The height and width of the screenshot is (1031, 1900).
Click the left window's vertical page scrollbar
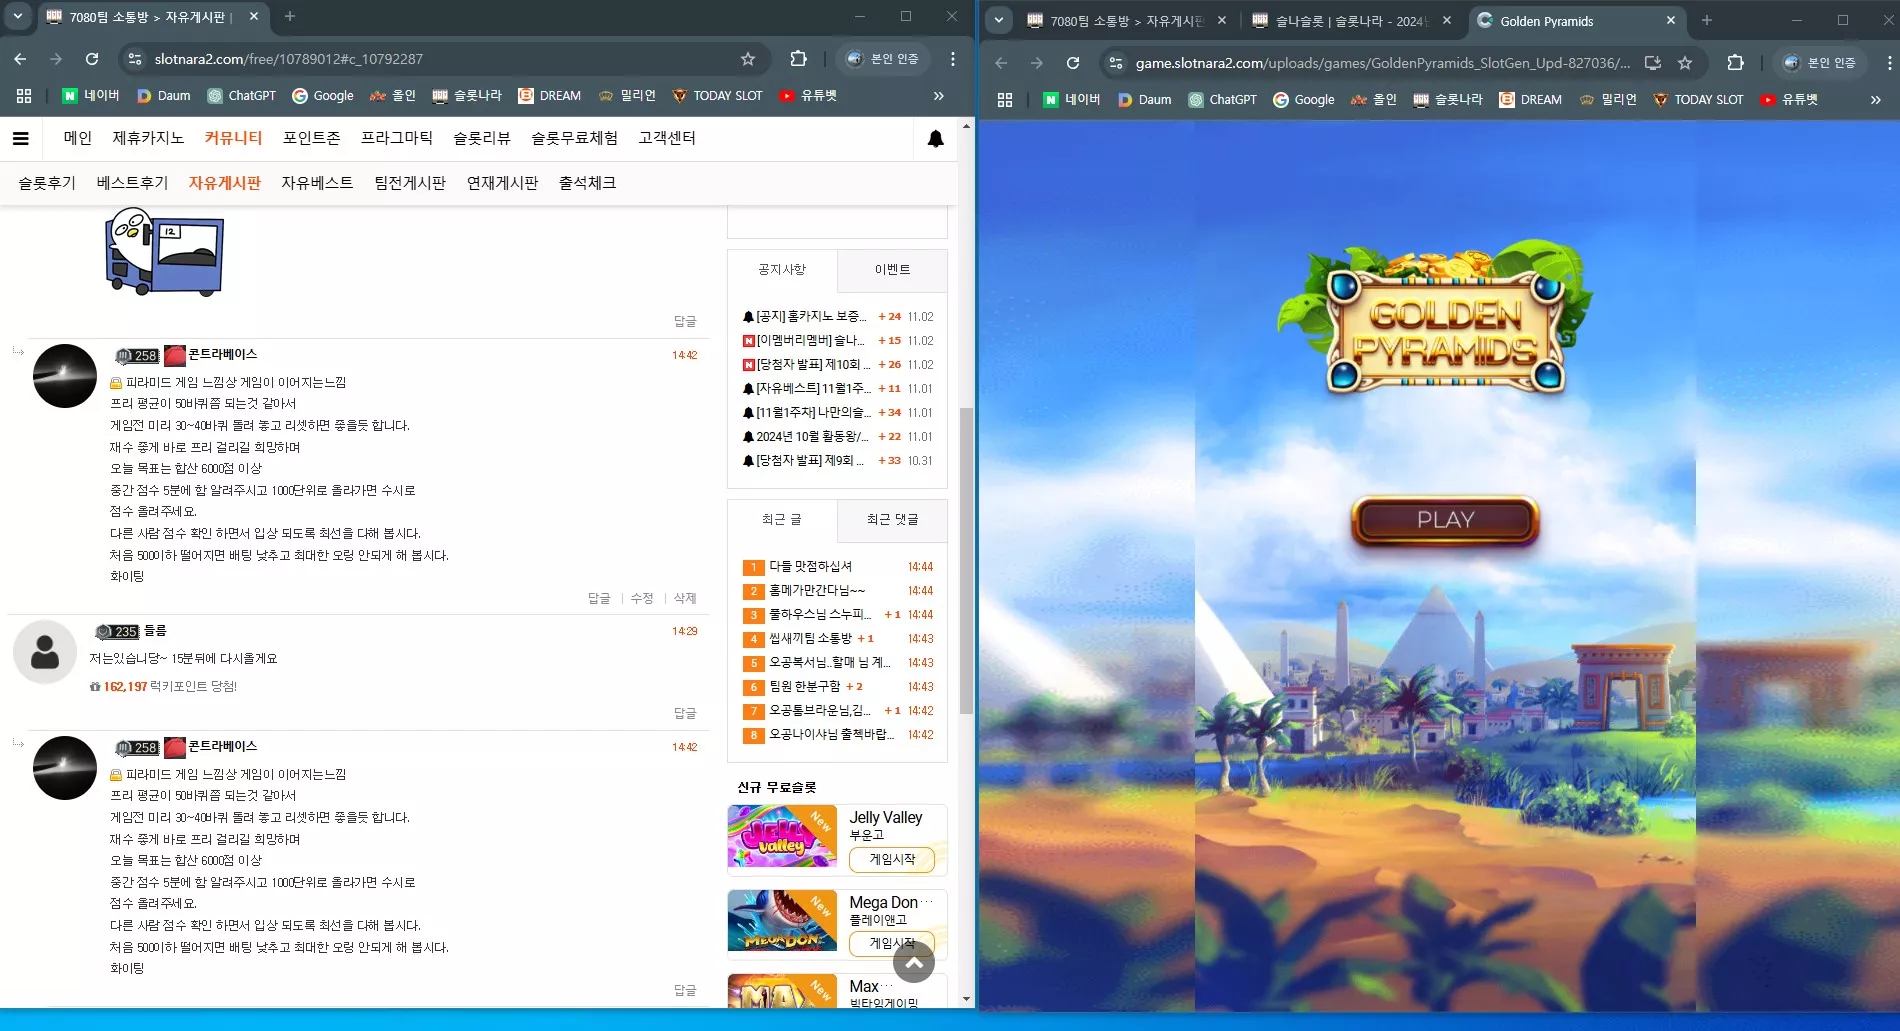966,560
